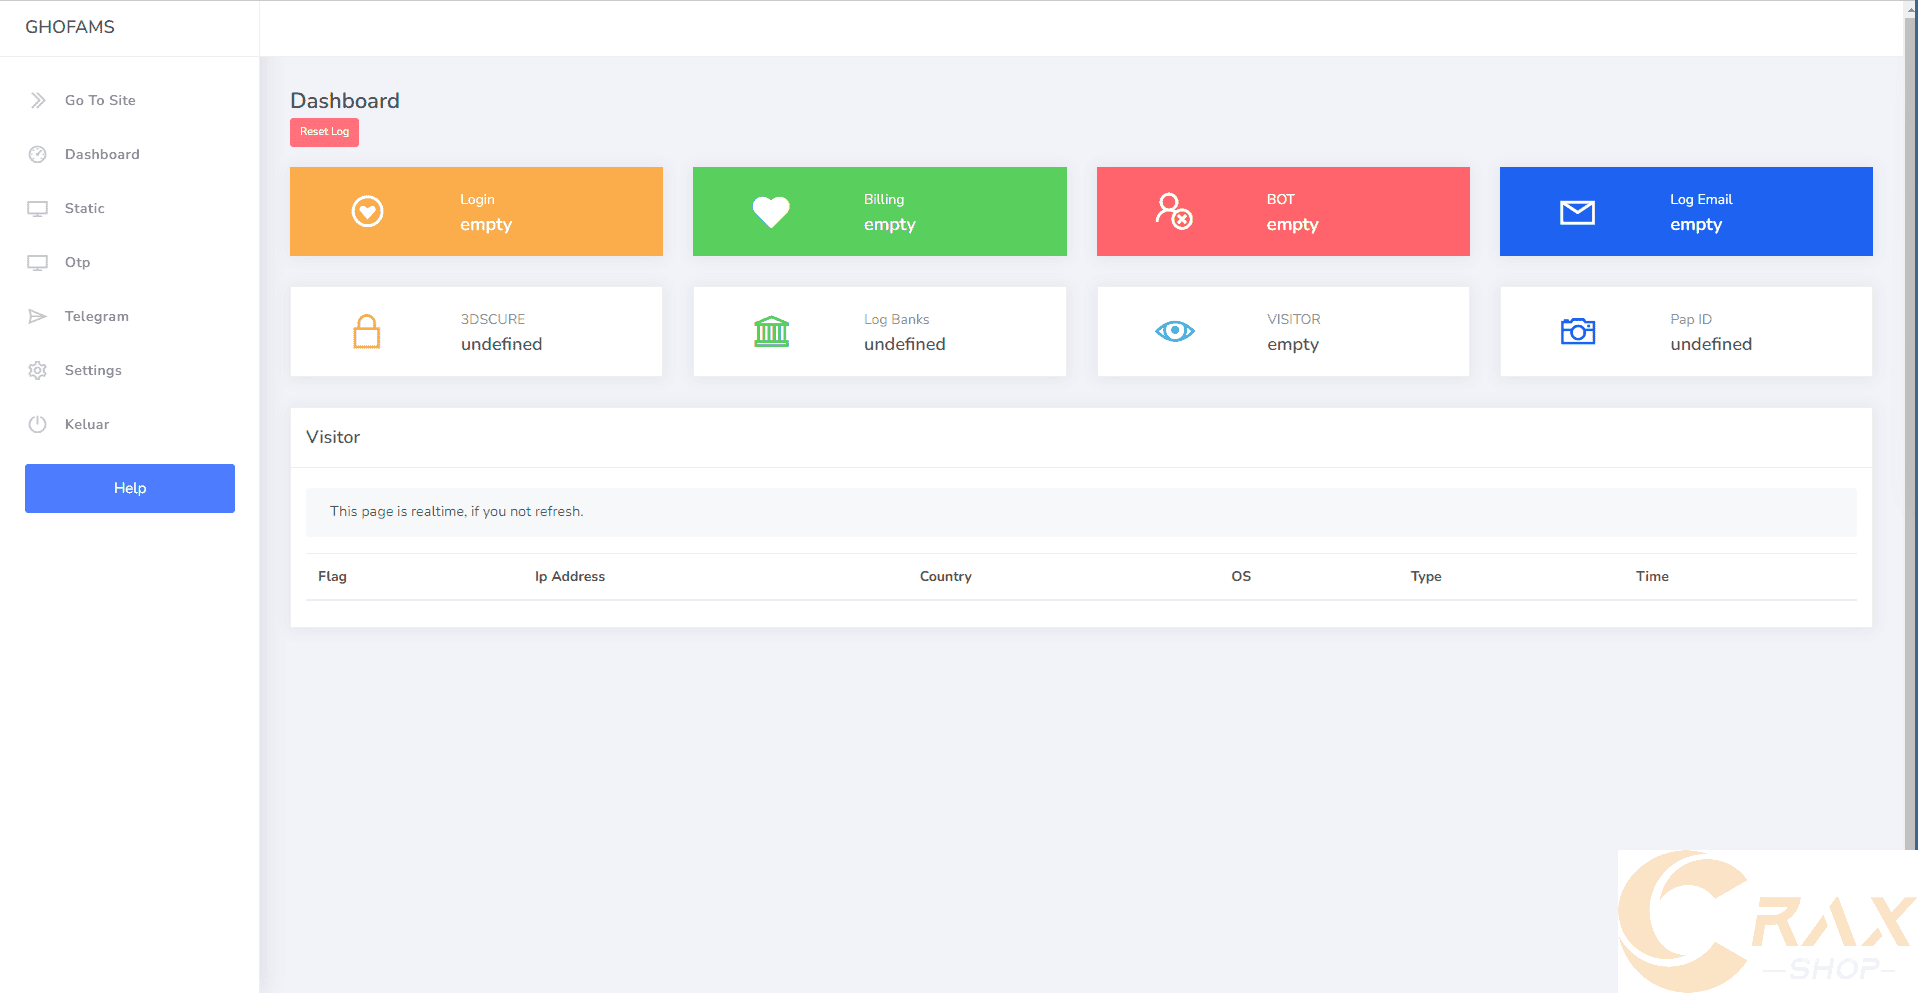The width and height of the screenshot is (1918, 993).
Task: Click the bank building icon on Log Banks card
Action: 771,331
